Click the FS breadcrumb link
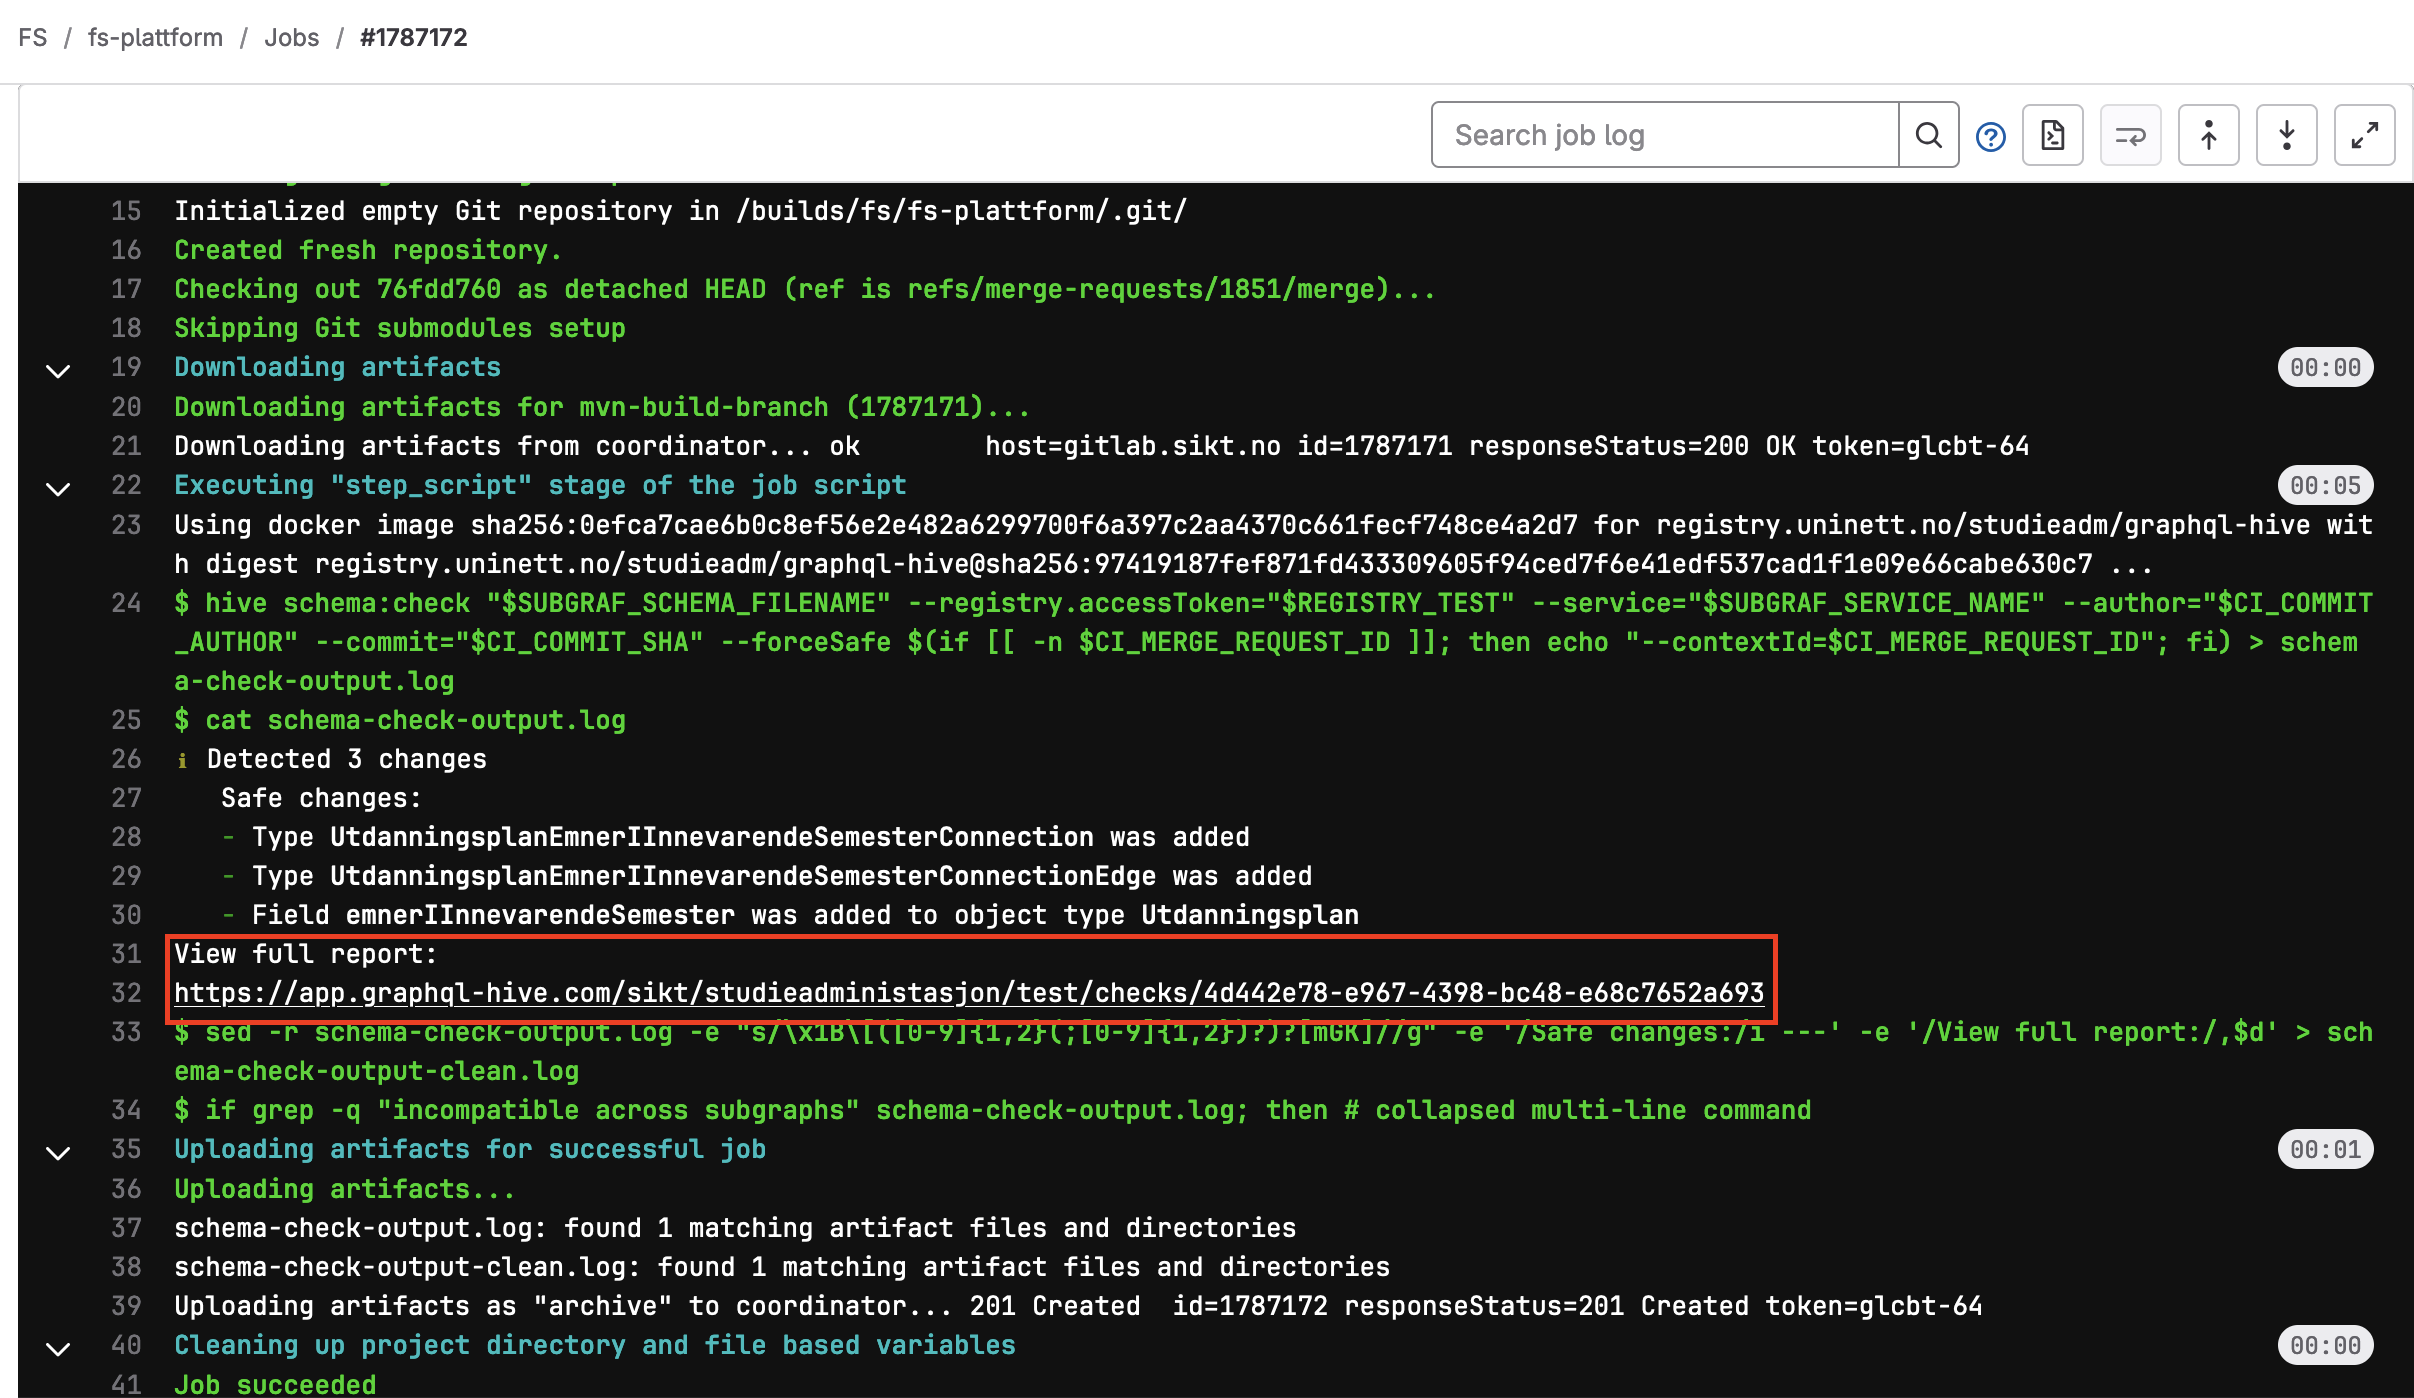 (33, 37)
